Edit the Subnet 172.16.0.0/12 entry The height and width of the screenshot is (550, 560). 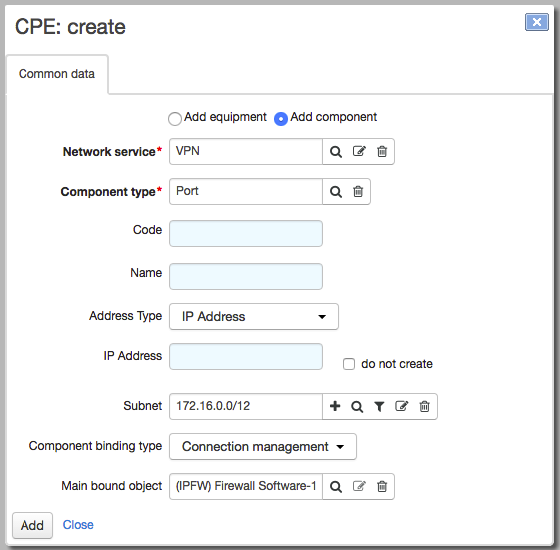point(401,406)
